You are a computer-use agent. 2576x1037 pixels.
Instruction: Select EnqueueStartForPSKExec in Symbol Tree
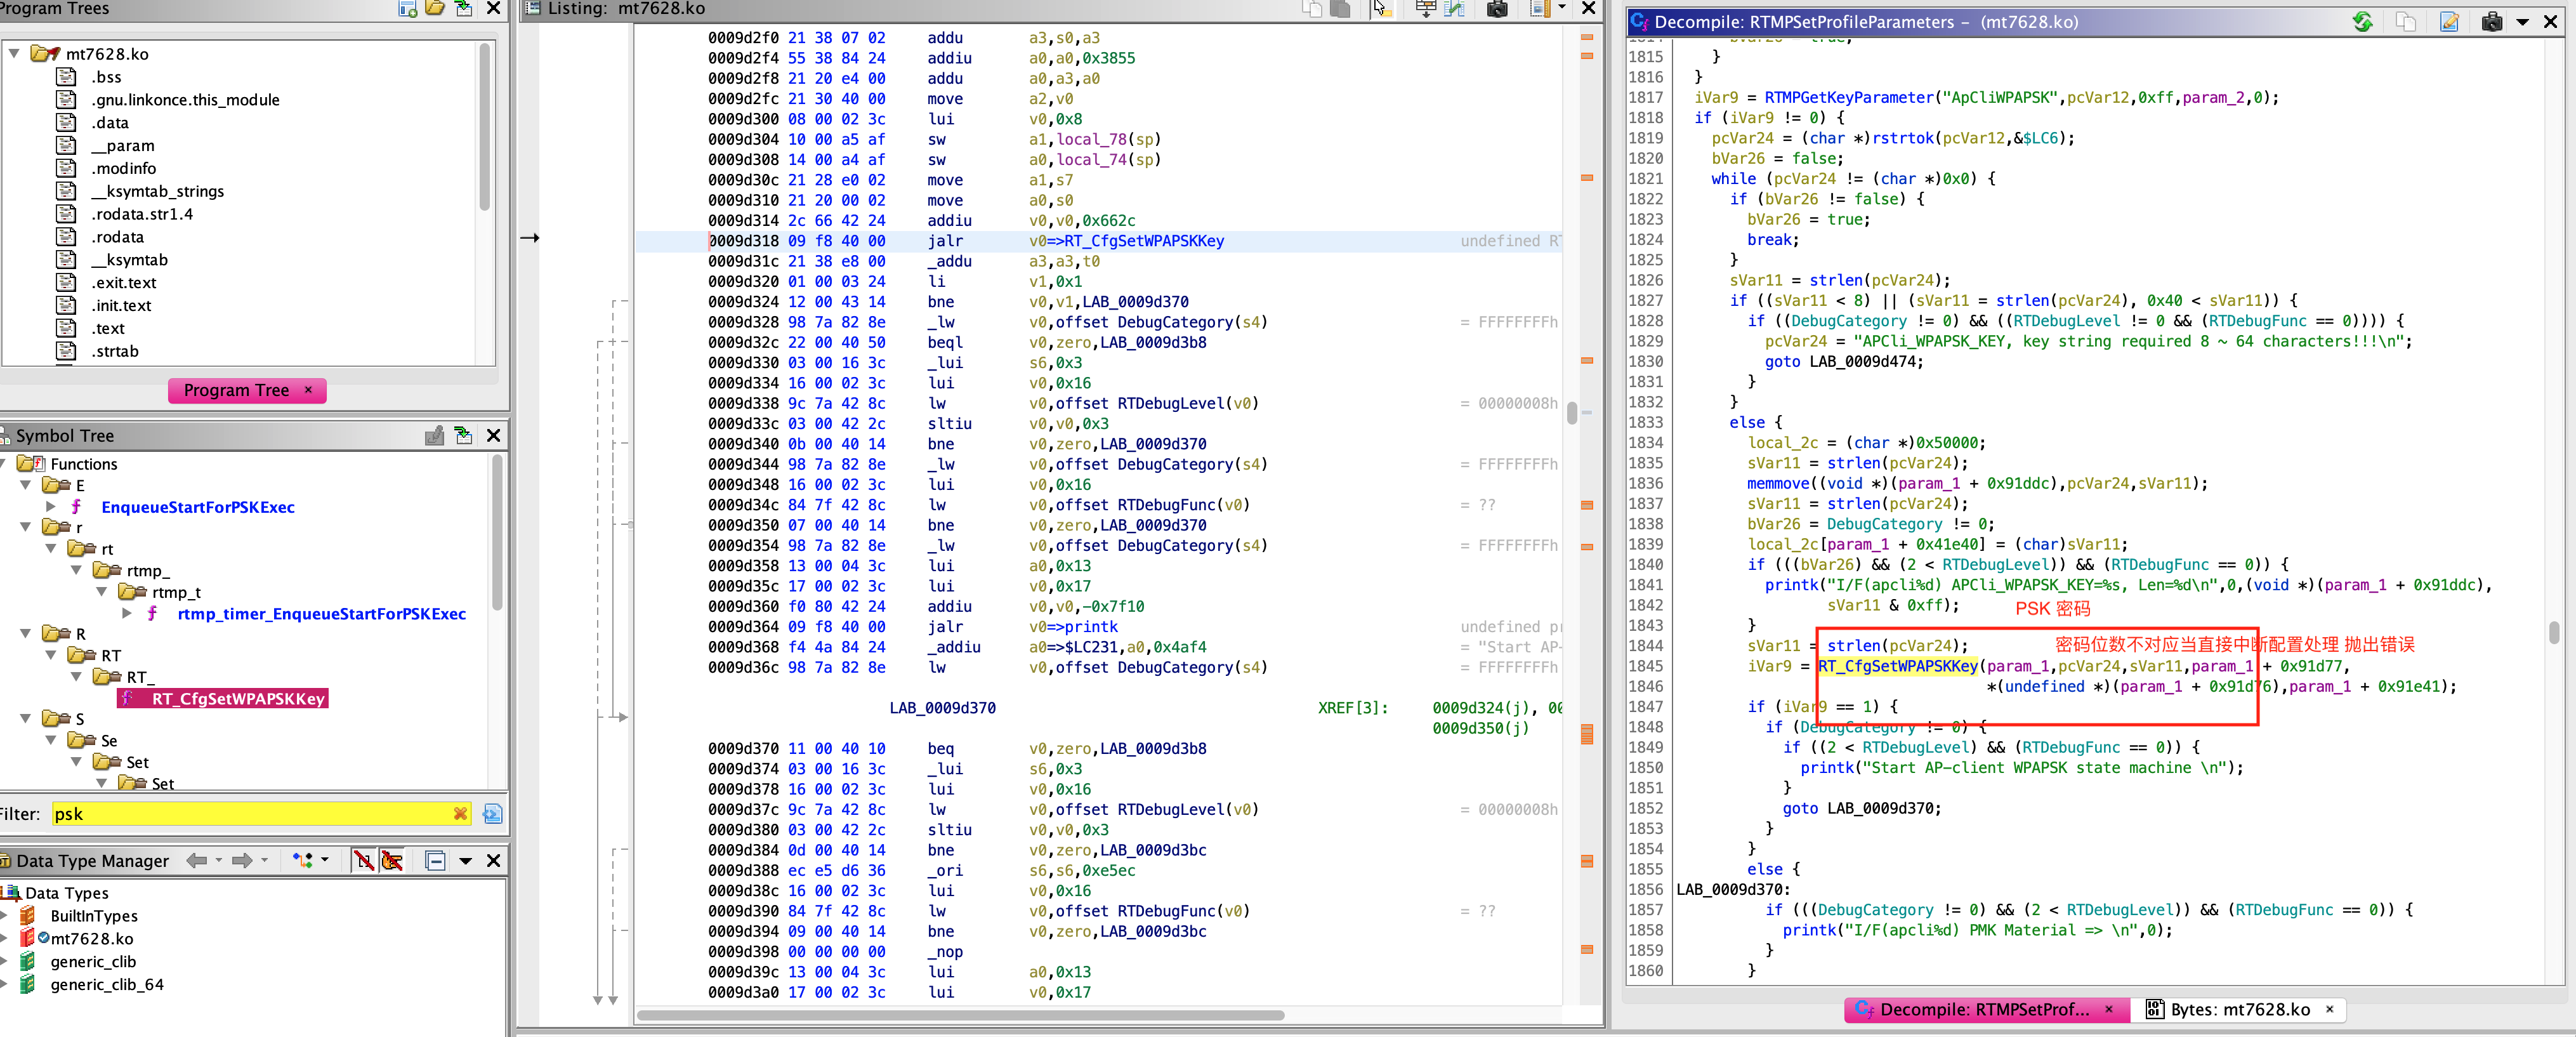click(198, 507)
